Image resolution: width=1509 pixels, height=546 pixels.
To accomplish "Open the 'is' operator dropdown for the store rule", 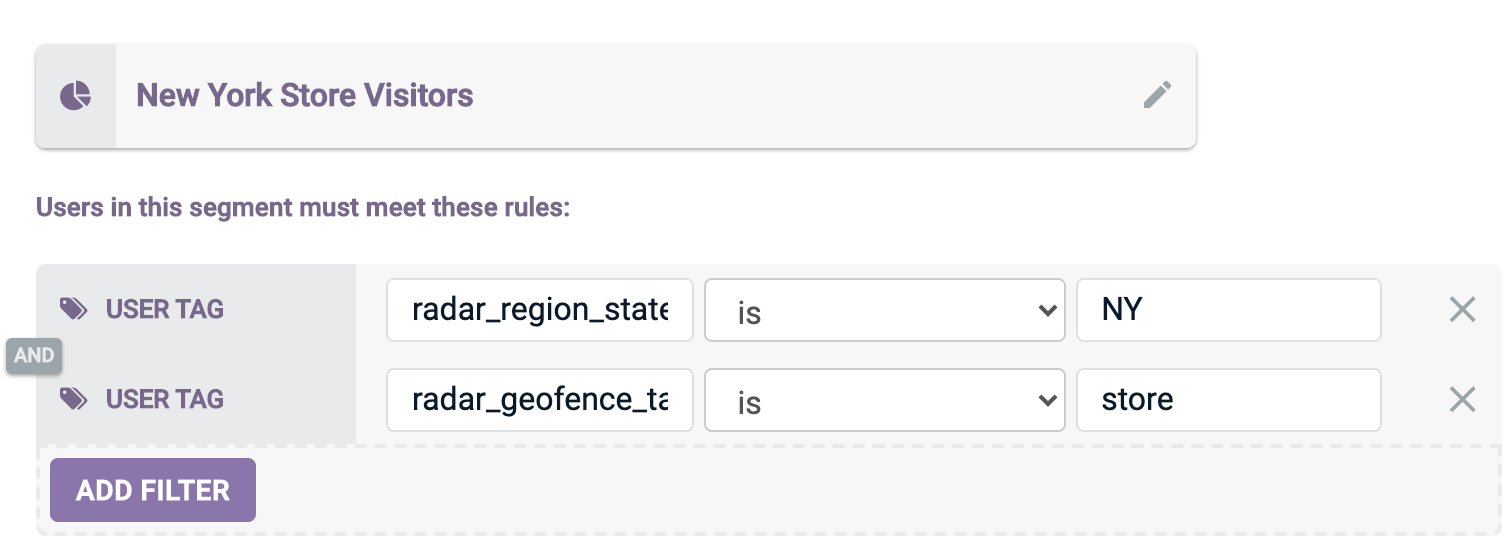I will click(884, 401).
